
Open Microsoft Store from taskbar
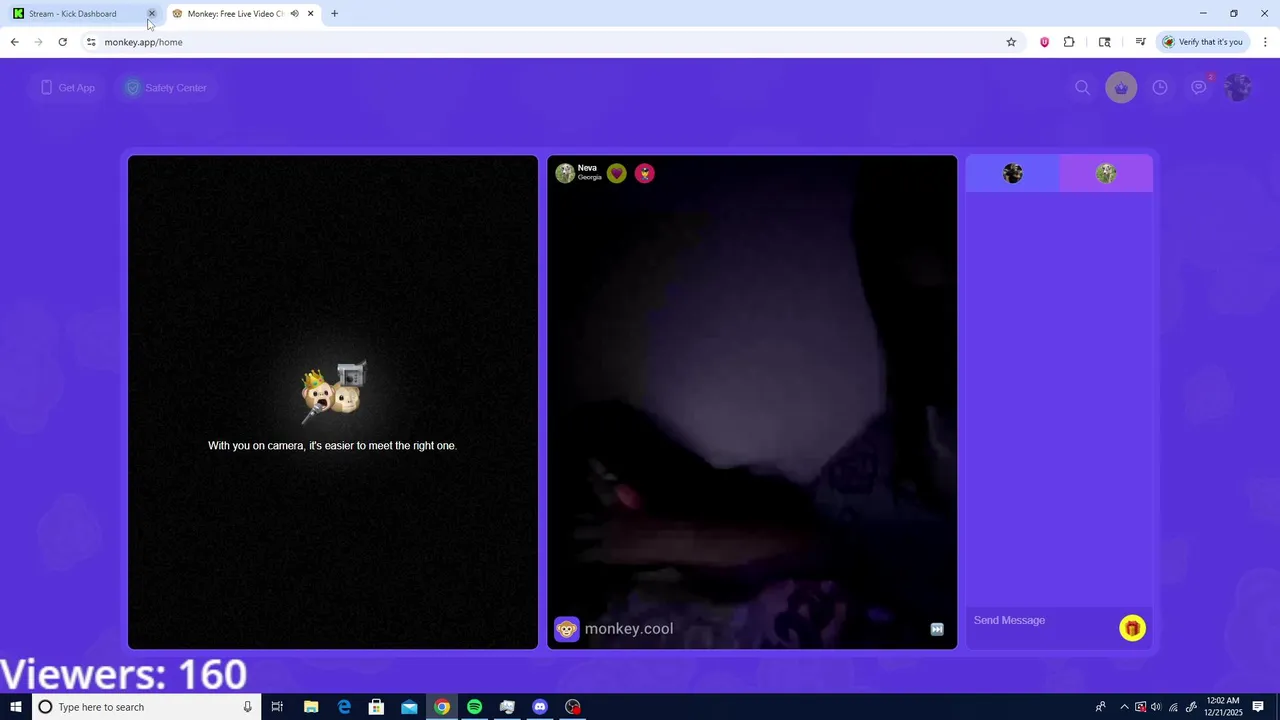pyautogui.click(x=377, y=707)
